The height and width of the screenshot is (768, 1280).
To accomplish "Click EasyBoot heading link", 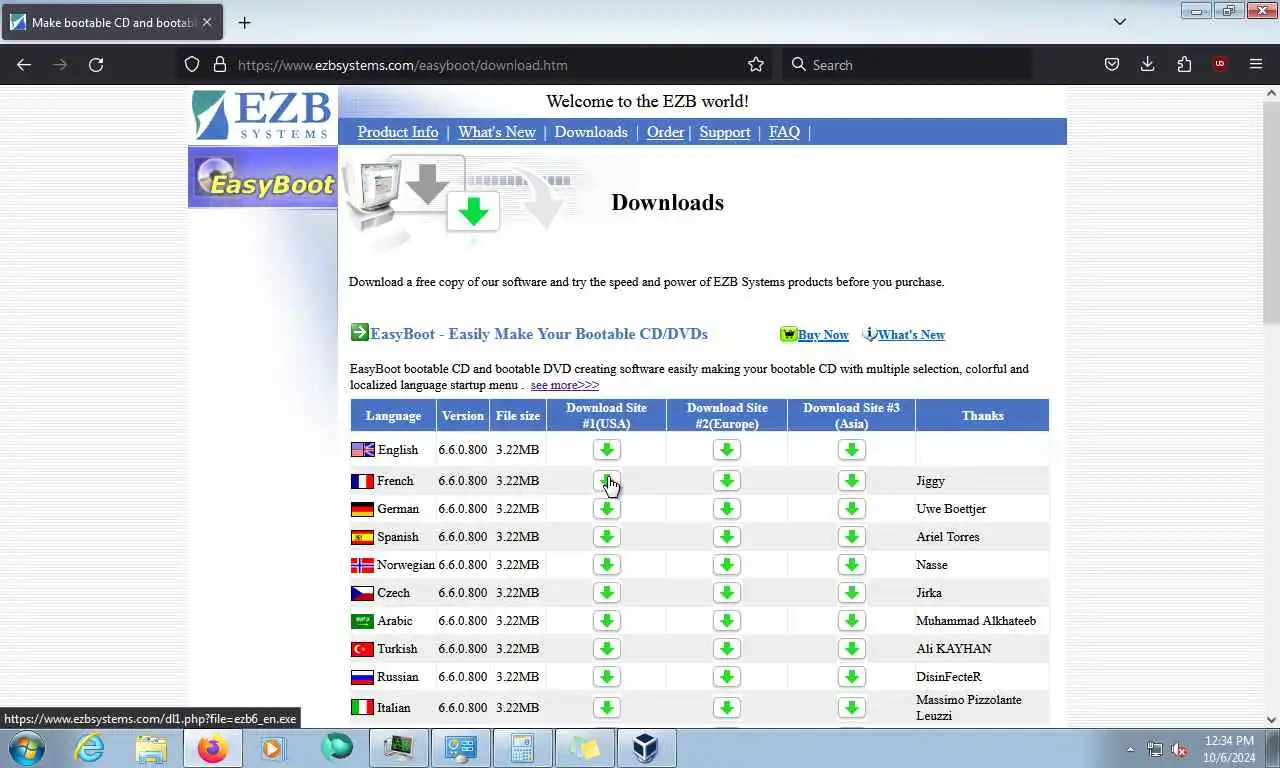I will [x=539, y=334].
